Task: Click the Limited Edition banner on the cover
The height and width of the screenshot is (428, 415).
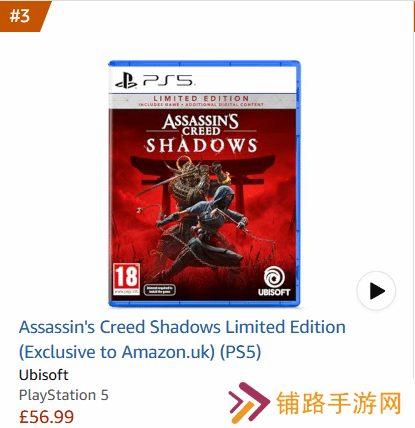Action: [201, 101]
